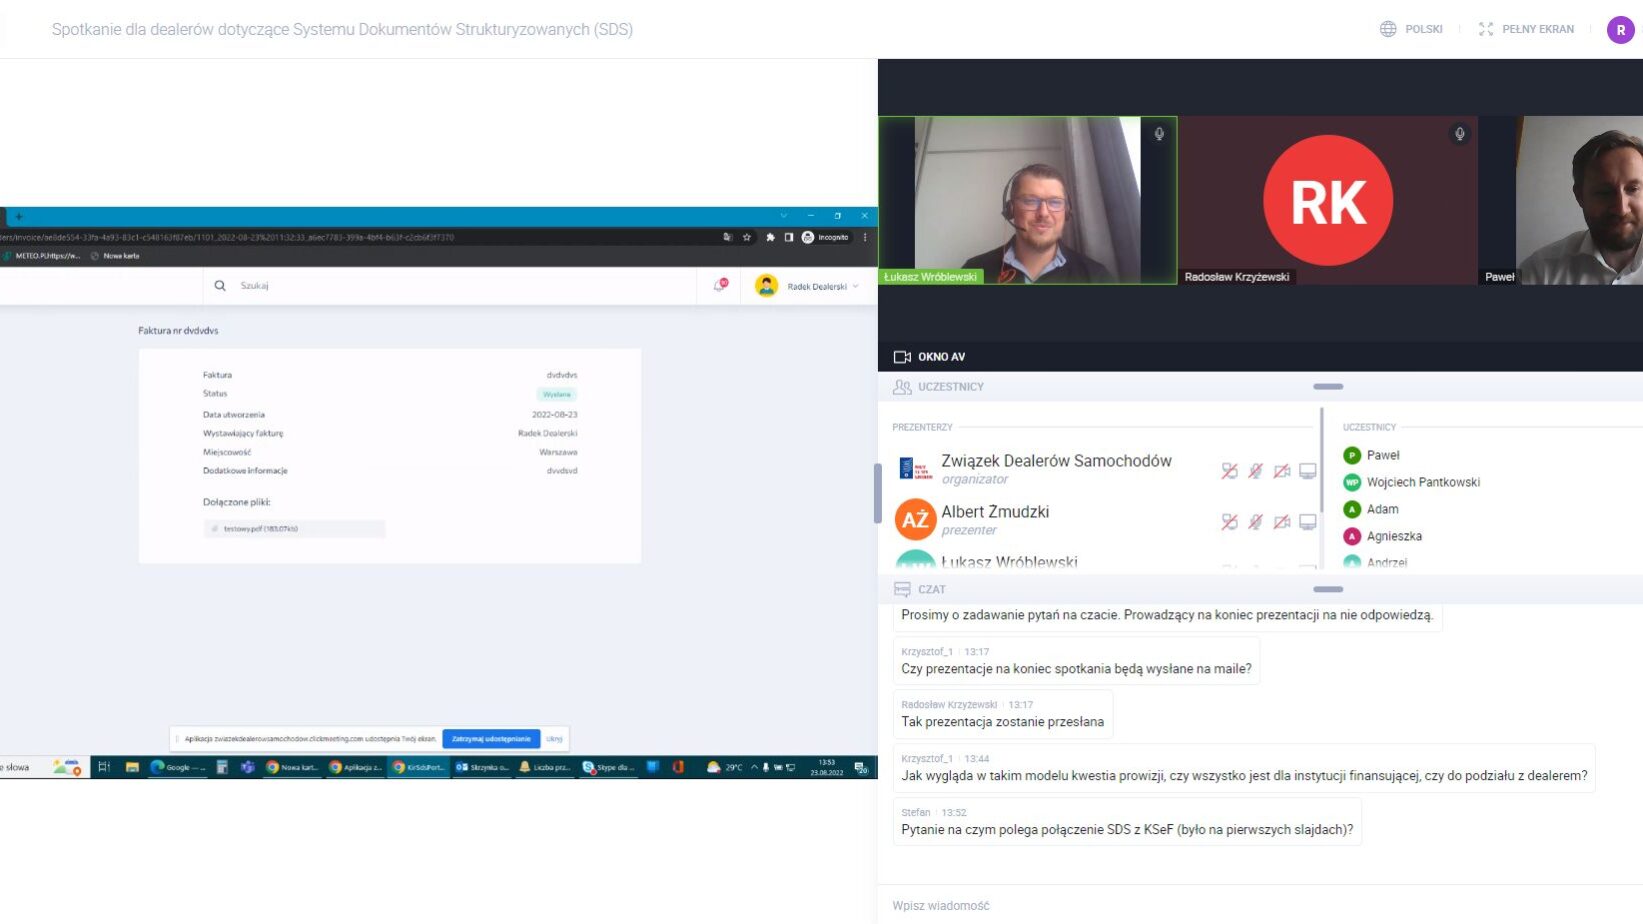
Task: Click the OKNO AV camera icon
Action: tap(902, 357)
